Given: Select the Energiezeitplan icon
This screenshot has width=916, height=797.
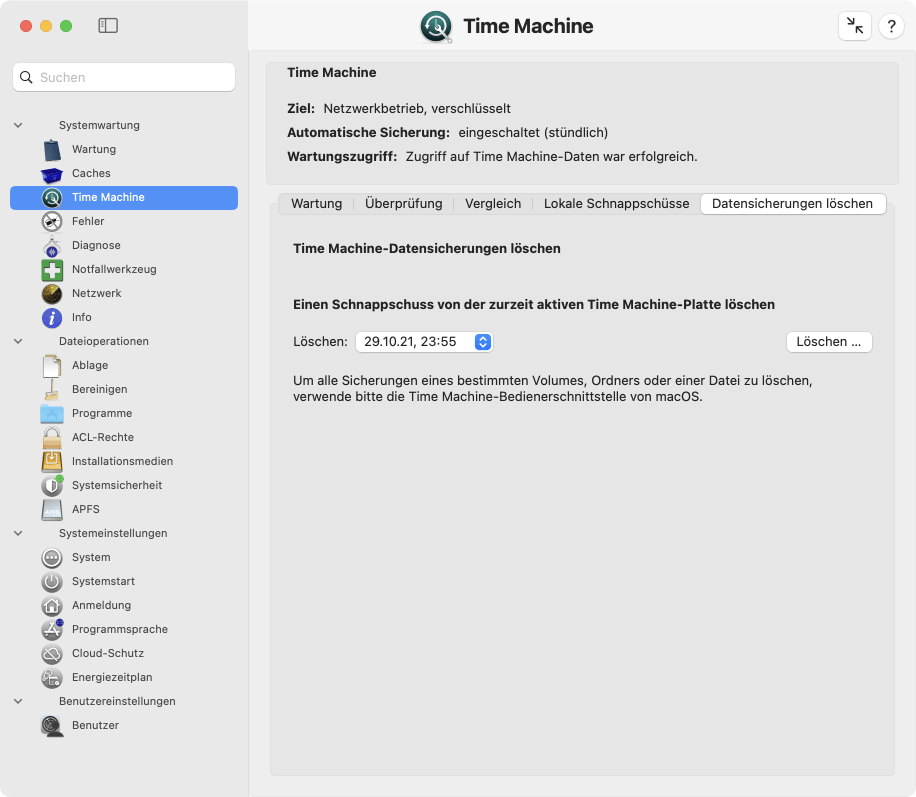Looking at the screenshot, I should point(52,677).
